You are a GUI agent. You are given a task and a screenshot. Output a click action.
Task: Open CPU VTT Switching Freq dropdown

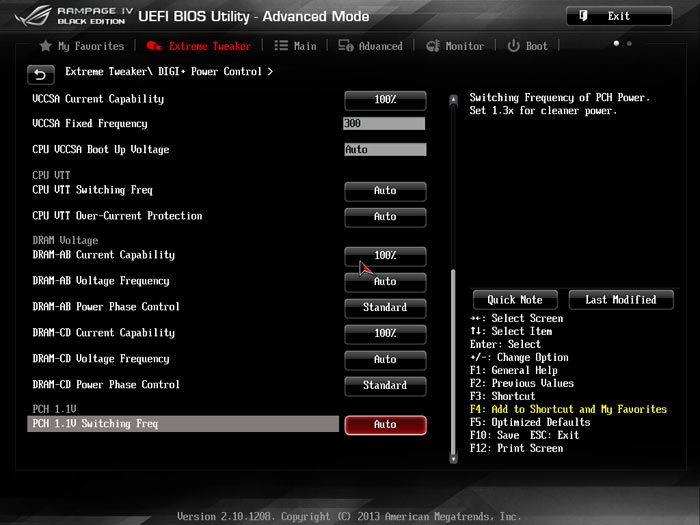coord(385,190)
